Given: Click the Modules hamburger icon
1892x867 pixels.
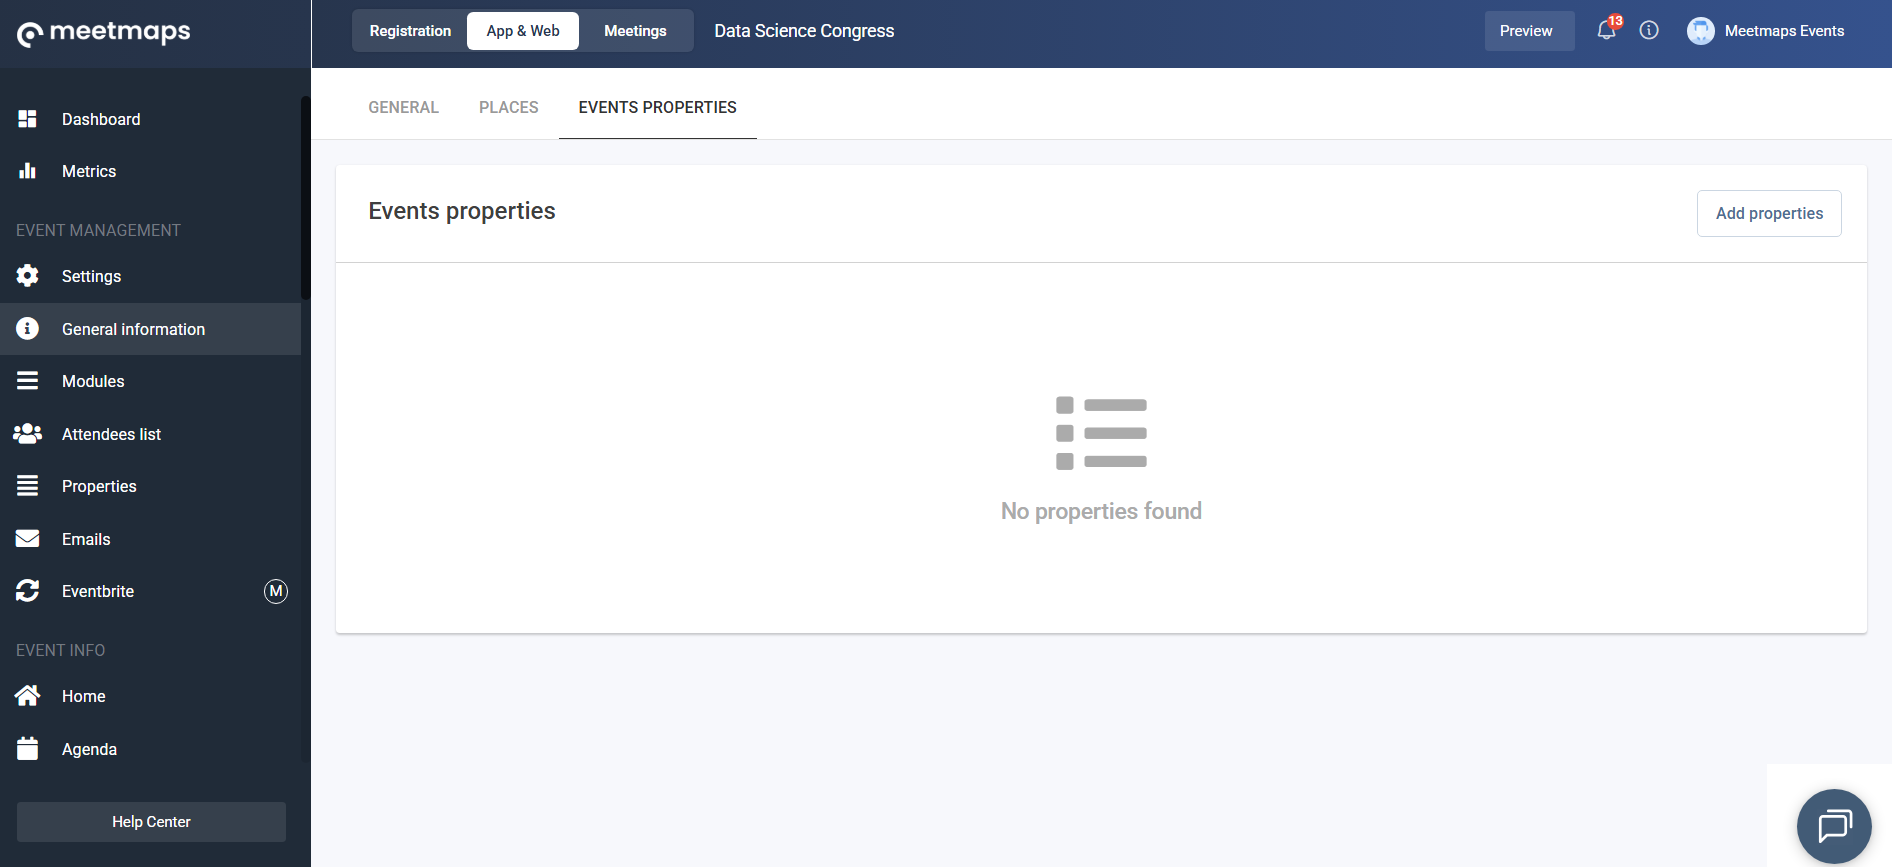Looking at the screenshot, I should tap(28, 381).
